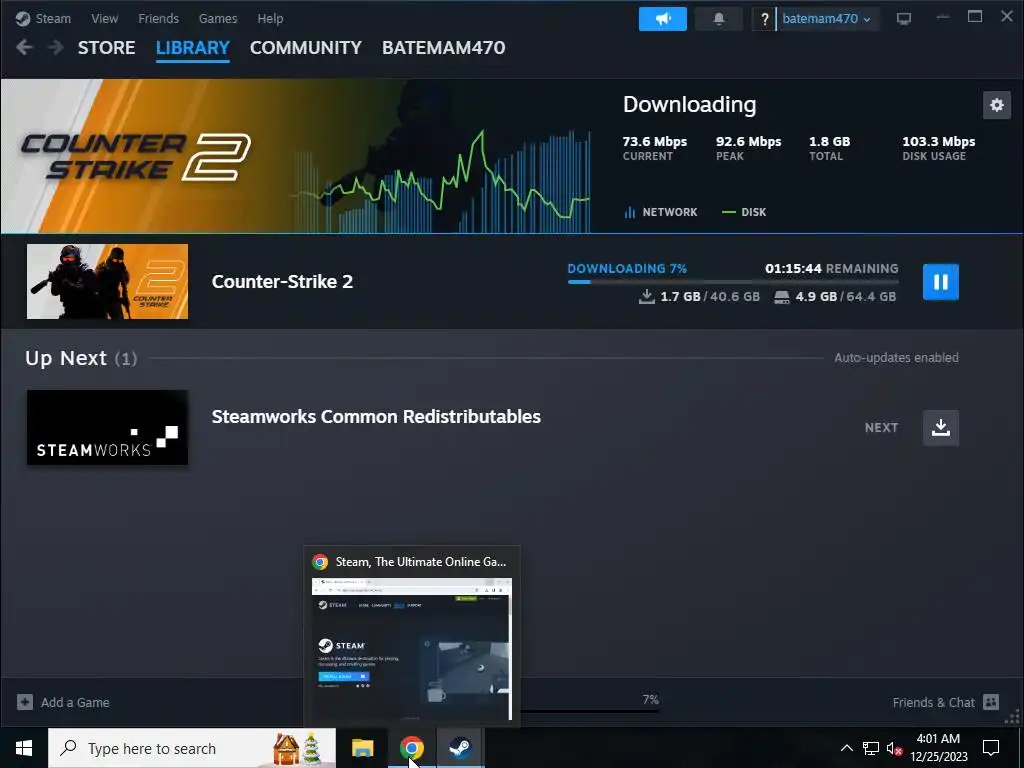Click the Counter-Strike 2 title
1024x768 pixels.
coord(282,281)
